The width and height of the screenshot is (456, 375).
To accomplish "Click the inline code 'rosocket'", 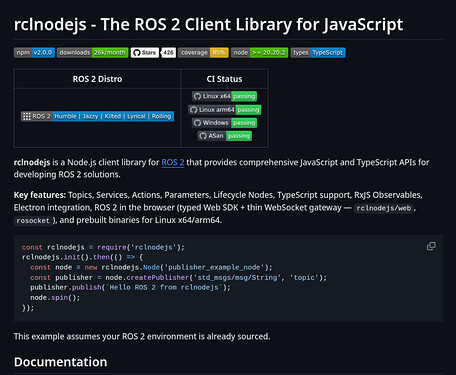I will [33, 221].
